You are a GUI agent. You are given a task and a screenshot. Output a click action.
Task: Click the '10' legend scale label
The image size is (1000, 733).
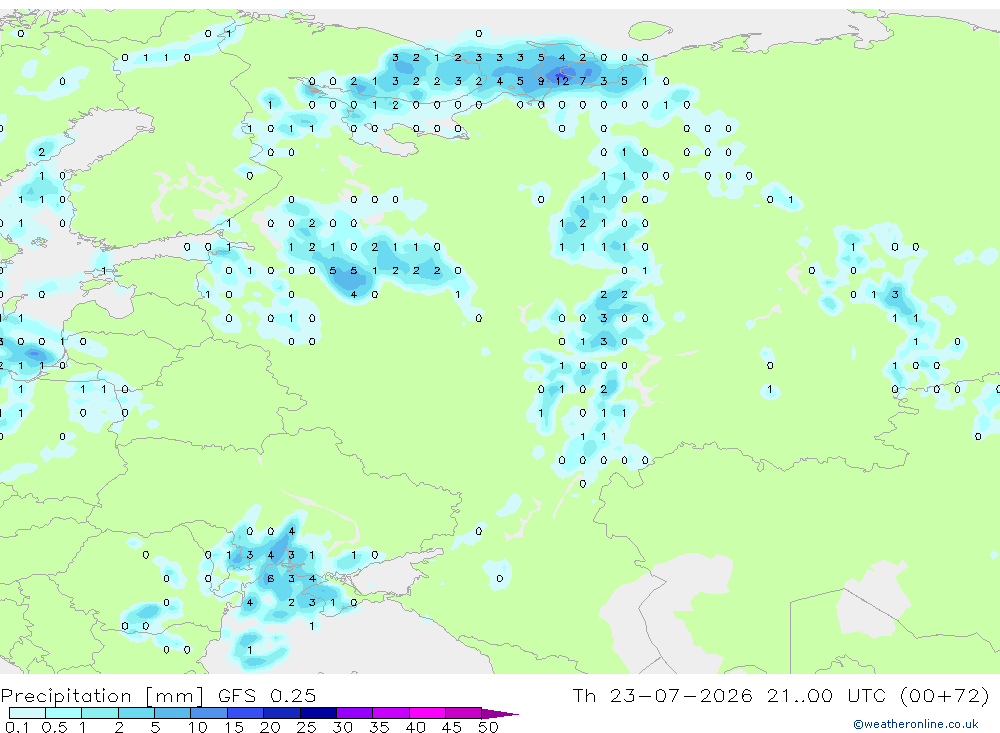coord(198,727)
